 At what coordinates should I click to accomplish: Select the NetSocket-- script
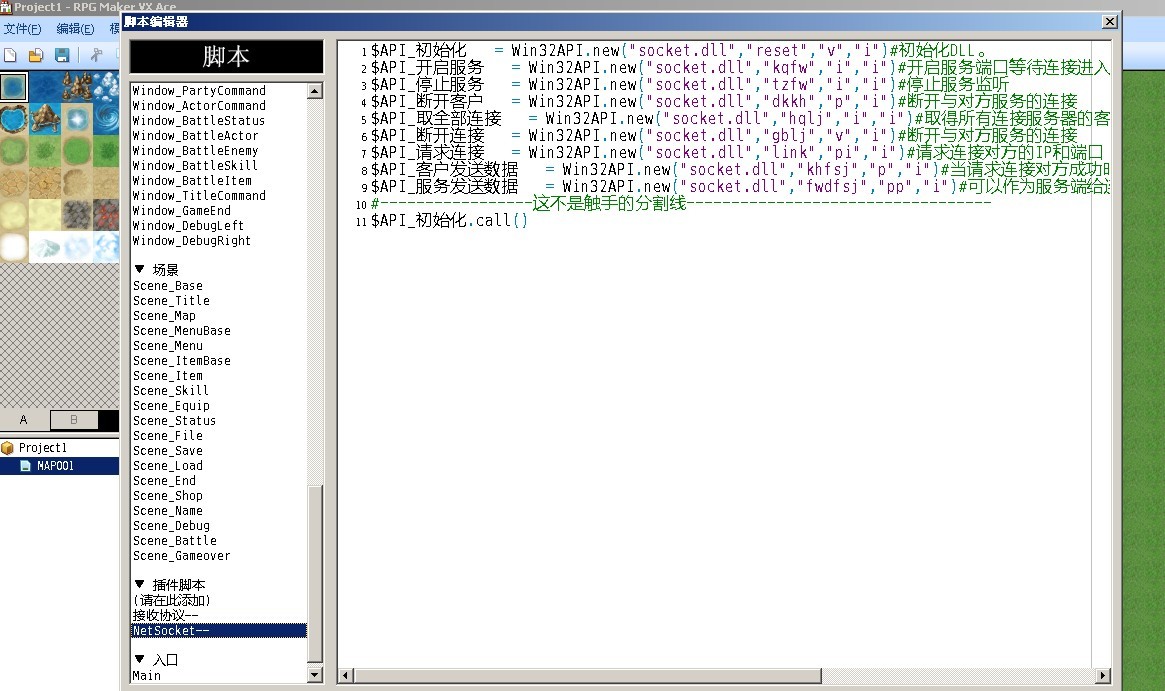coord(218,631)
